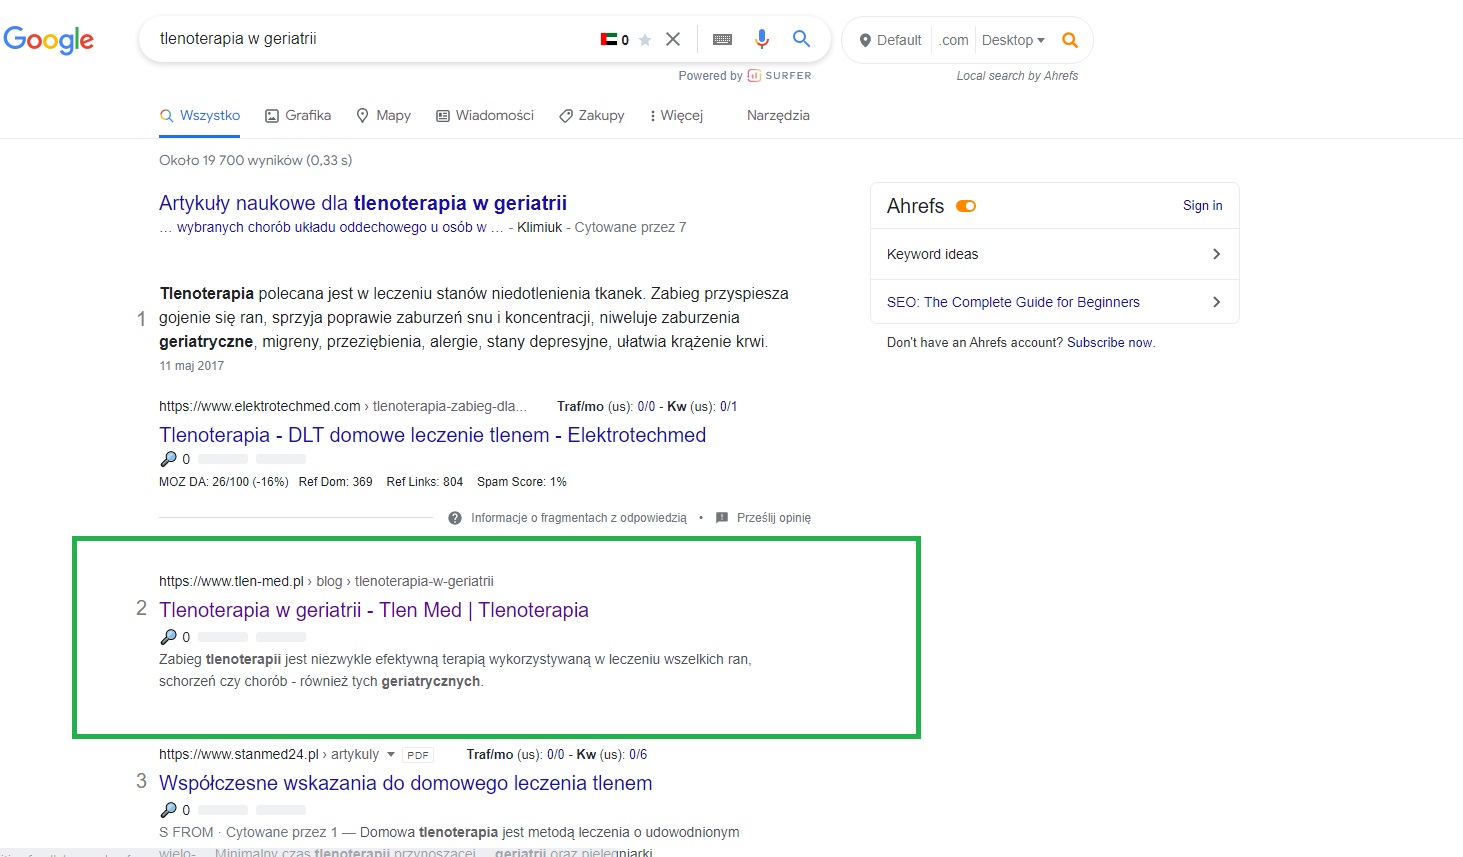
Task: Click the Ref Links: 804 metric
Action: tap(425, 482)
